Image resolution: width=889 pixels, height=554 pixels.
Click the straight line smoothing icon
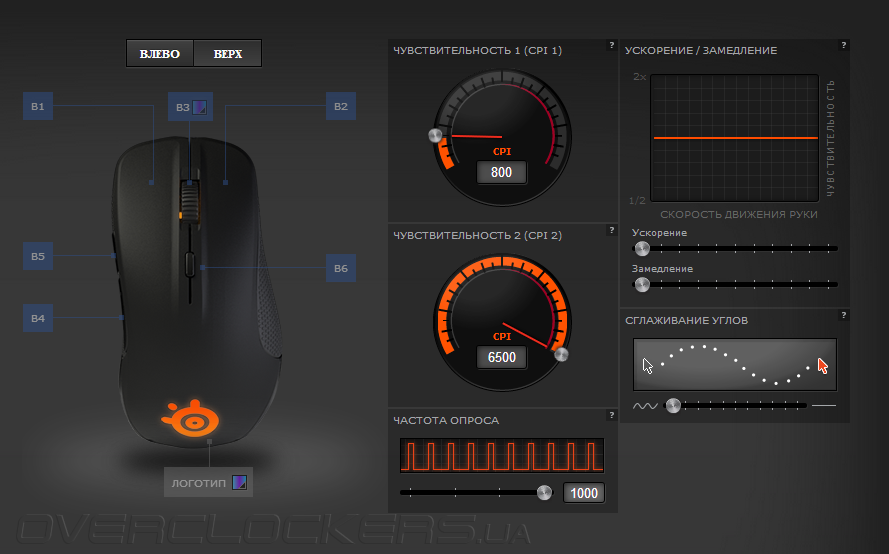[824, 405]
